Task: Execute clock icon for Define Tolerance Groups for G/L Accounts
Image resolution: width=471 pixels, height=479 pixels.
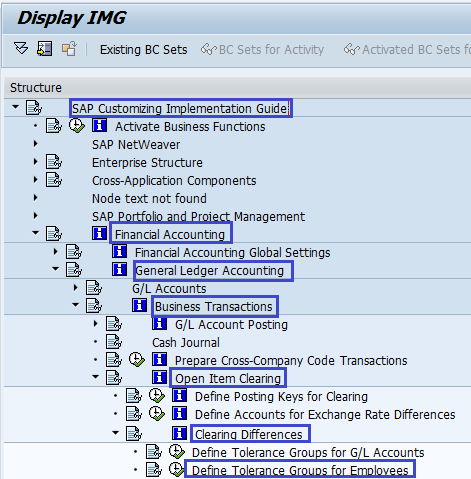Action: pyautogui.click(x=177, y=452)
